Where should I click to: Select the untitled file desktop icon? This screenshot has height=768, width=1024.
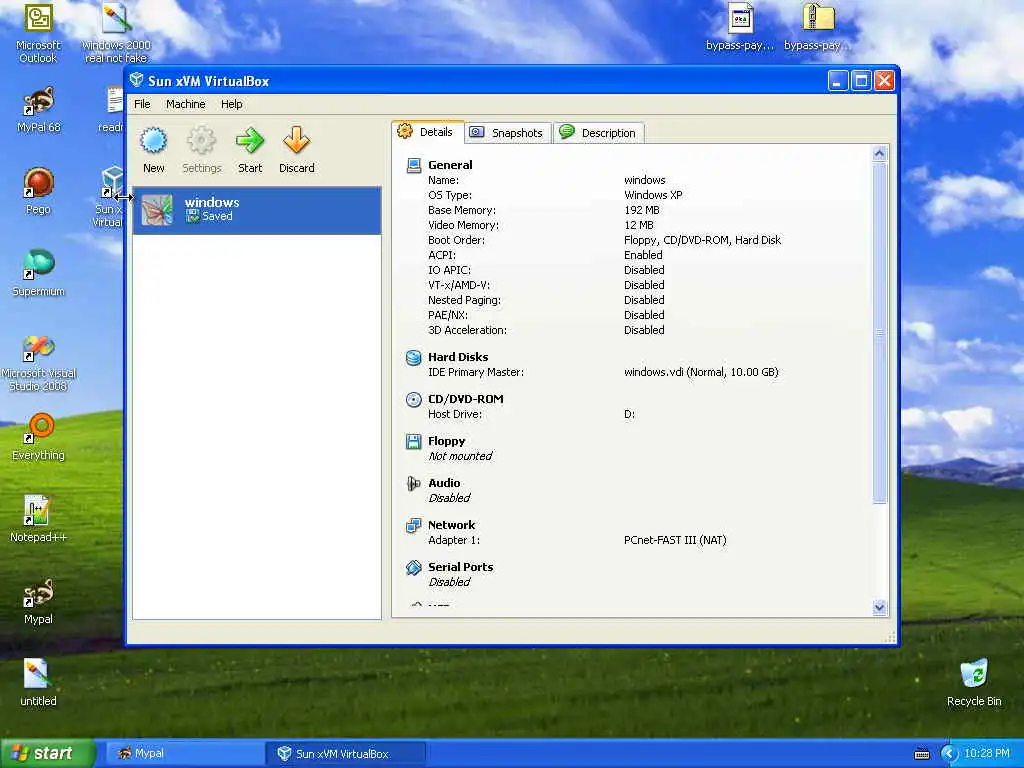click(38, 683)
